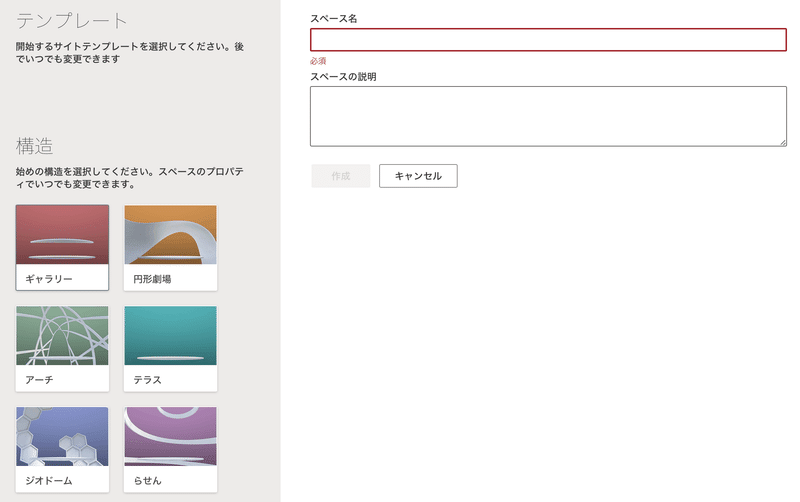The height and width of the screenshot is (502, 800).
Task: Choose the 円形劇場 structure thumbnail image
Action: pos(170,235)
